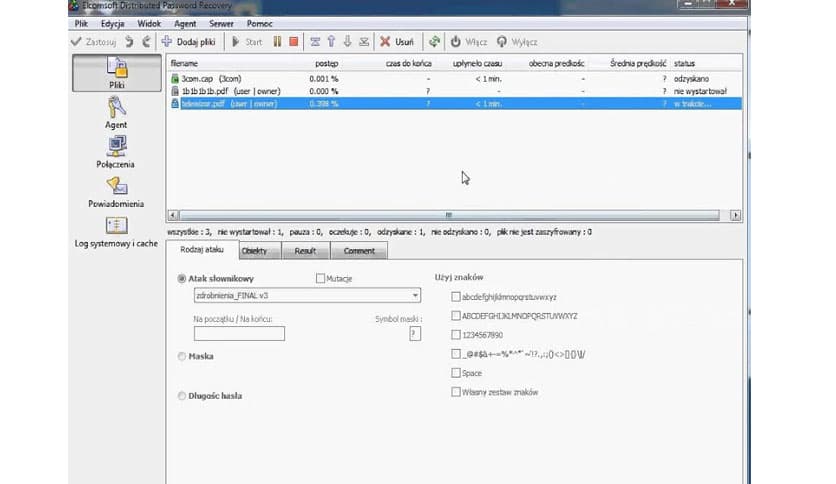
Task: Move task down arrow icon
Action: [348, 42]
